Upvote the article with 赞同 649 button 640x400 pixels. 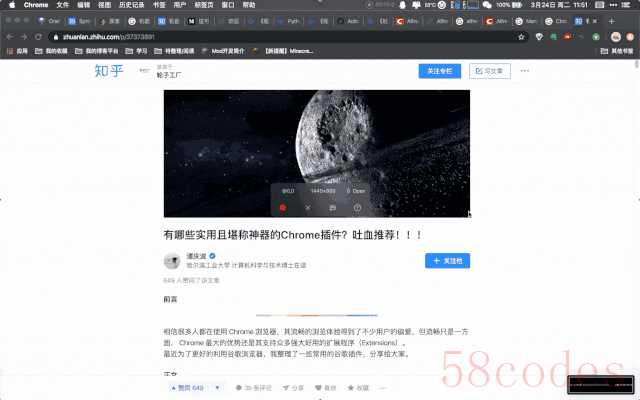pos(186,387)
